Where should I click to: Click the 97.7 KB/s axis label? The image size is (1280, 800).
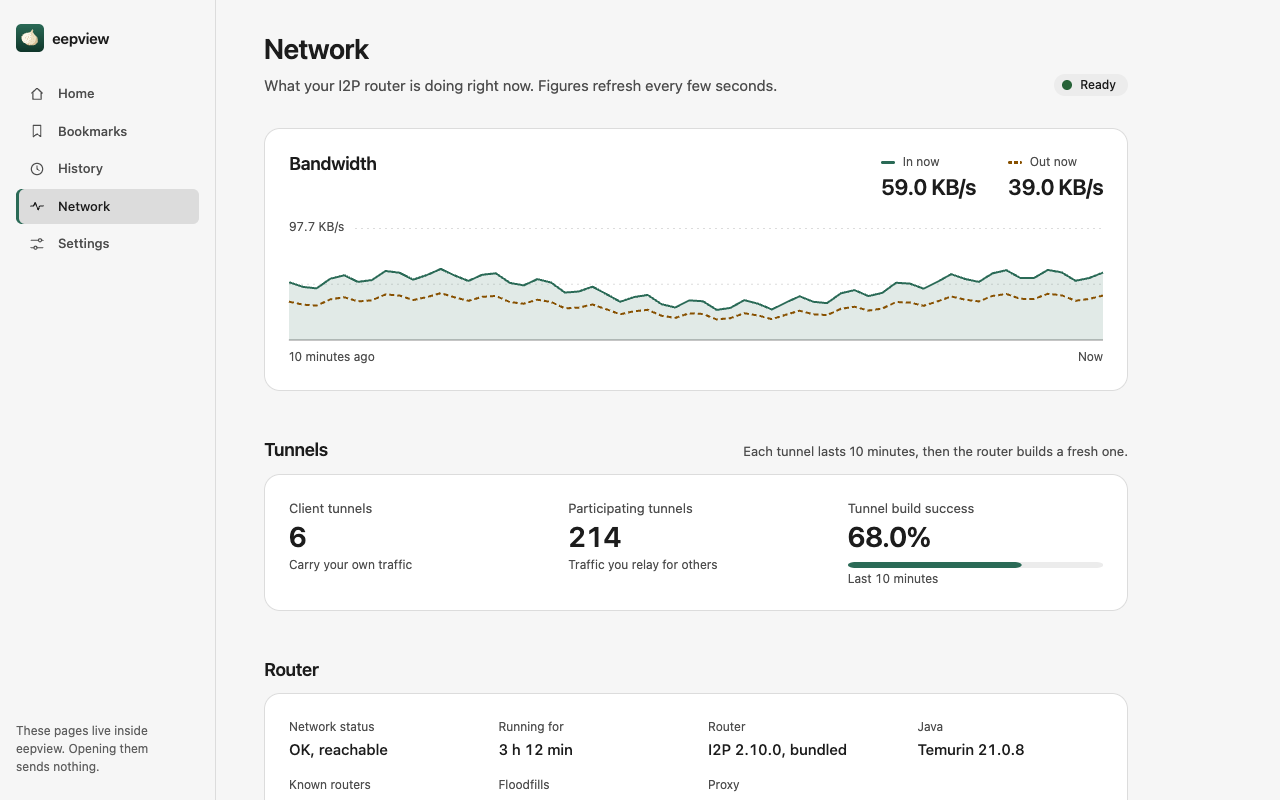tap(317, 227)
